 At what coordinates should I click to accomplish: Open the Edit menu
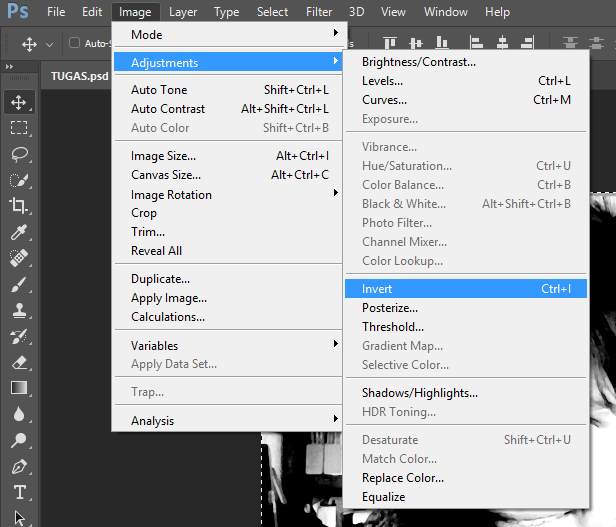pos(92,12)
